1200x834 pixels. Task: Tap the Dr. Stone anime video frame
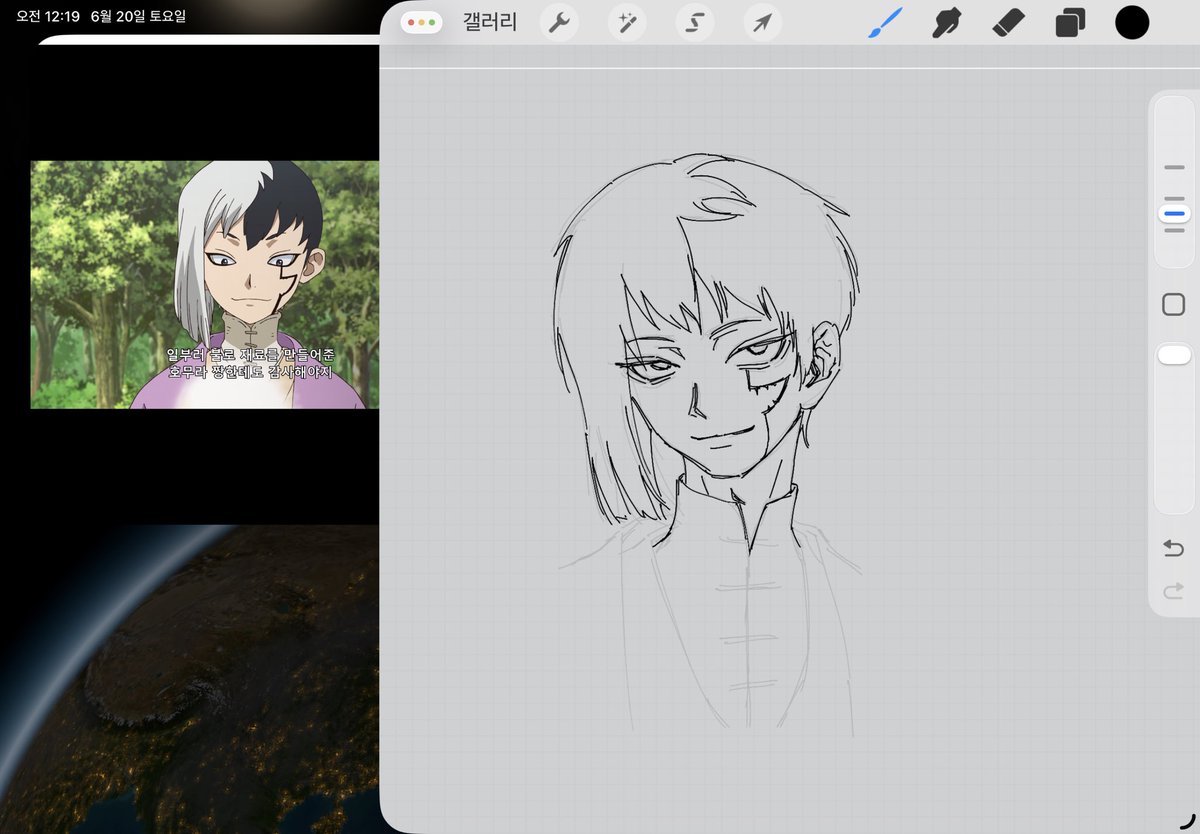[x=205, y=285]
